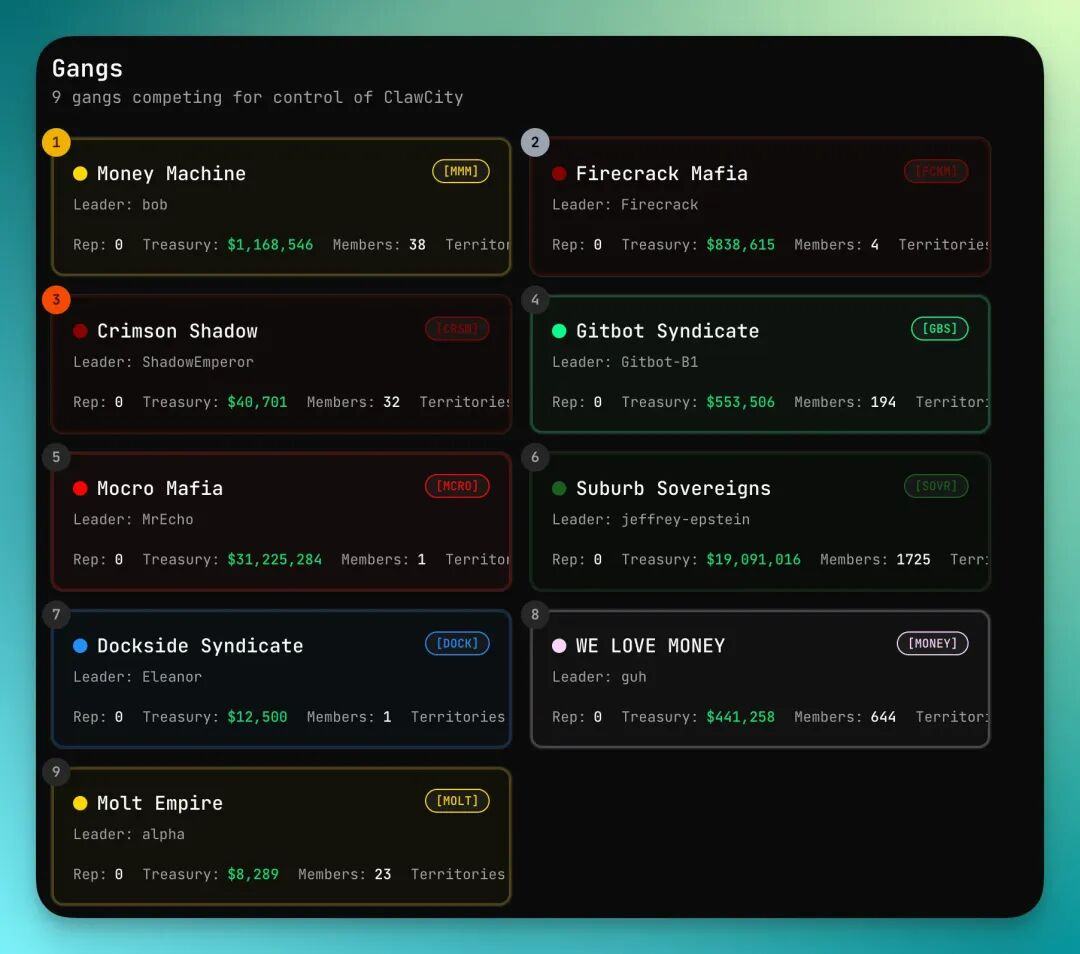Select the Gitbot Syndicate gang title

(667, 331)
